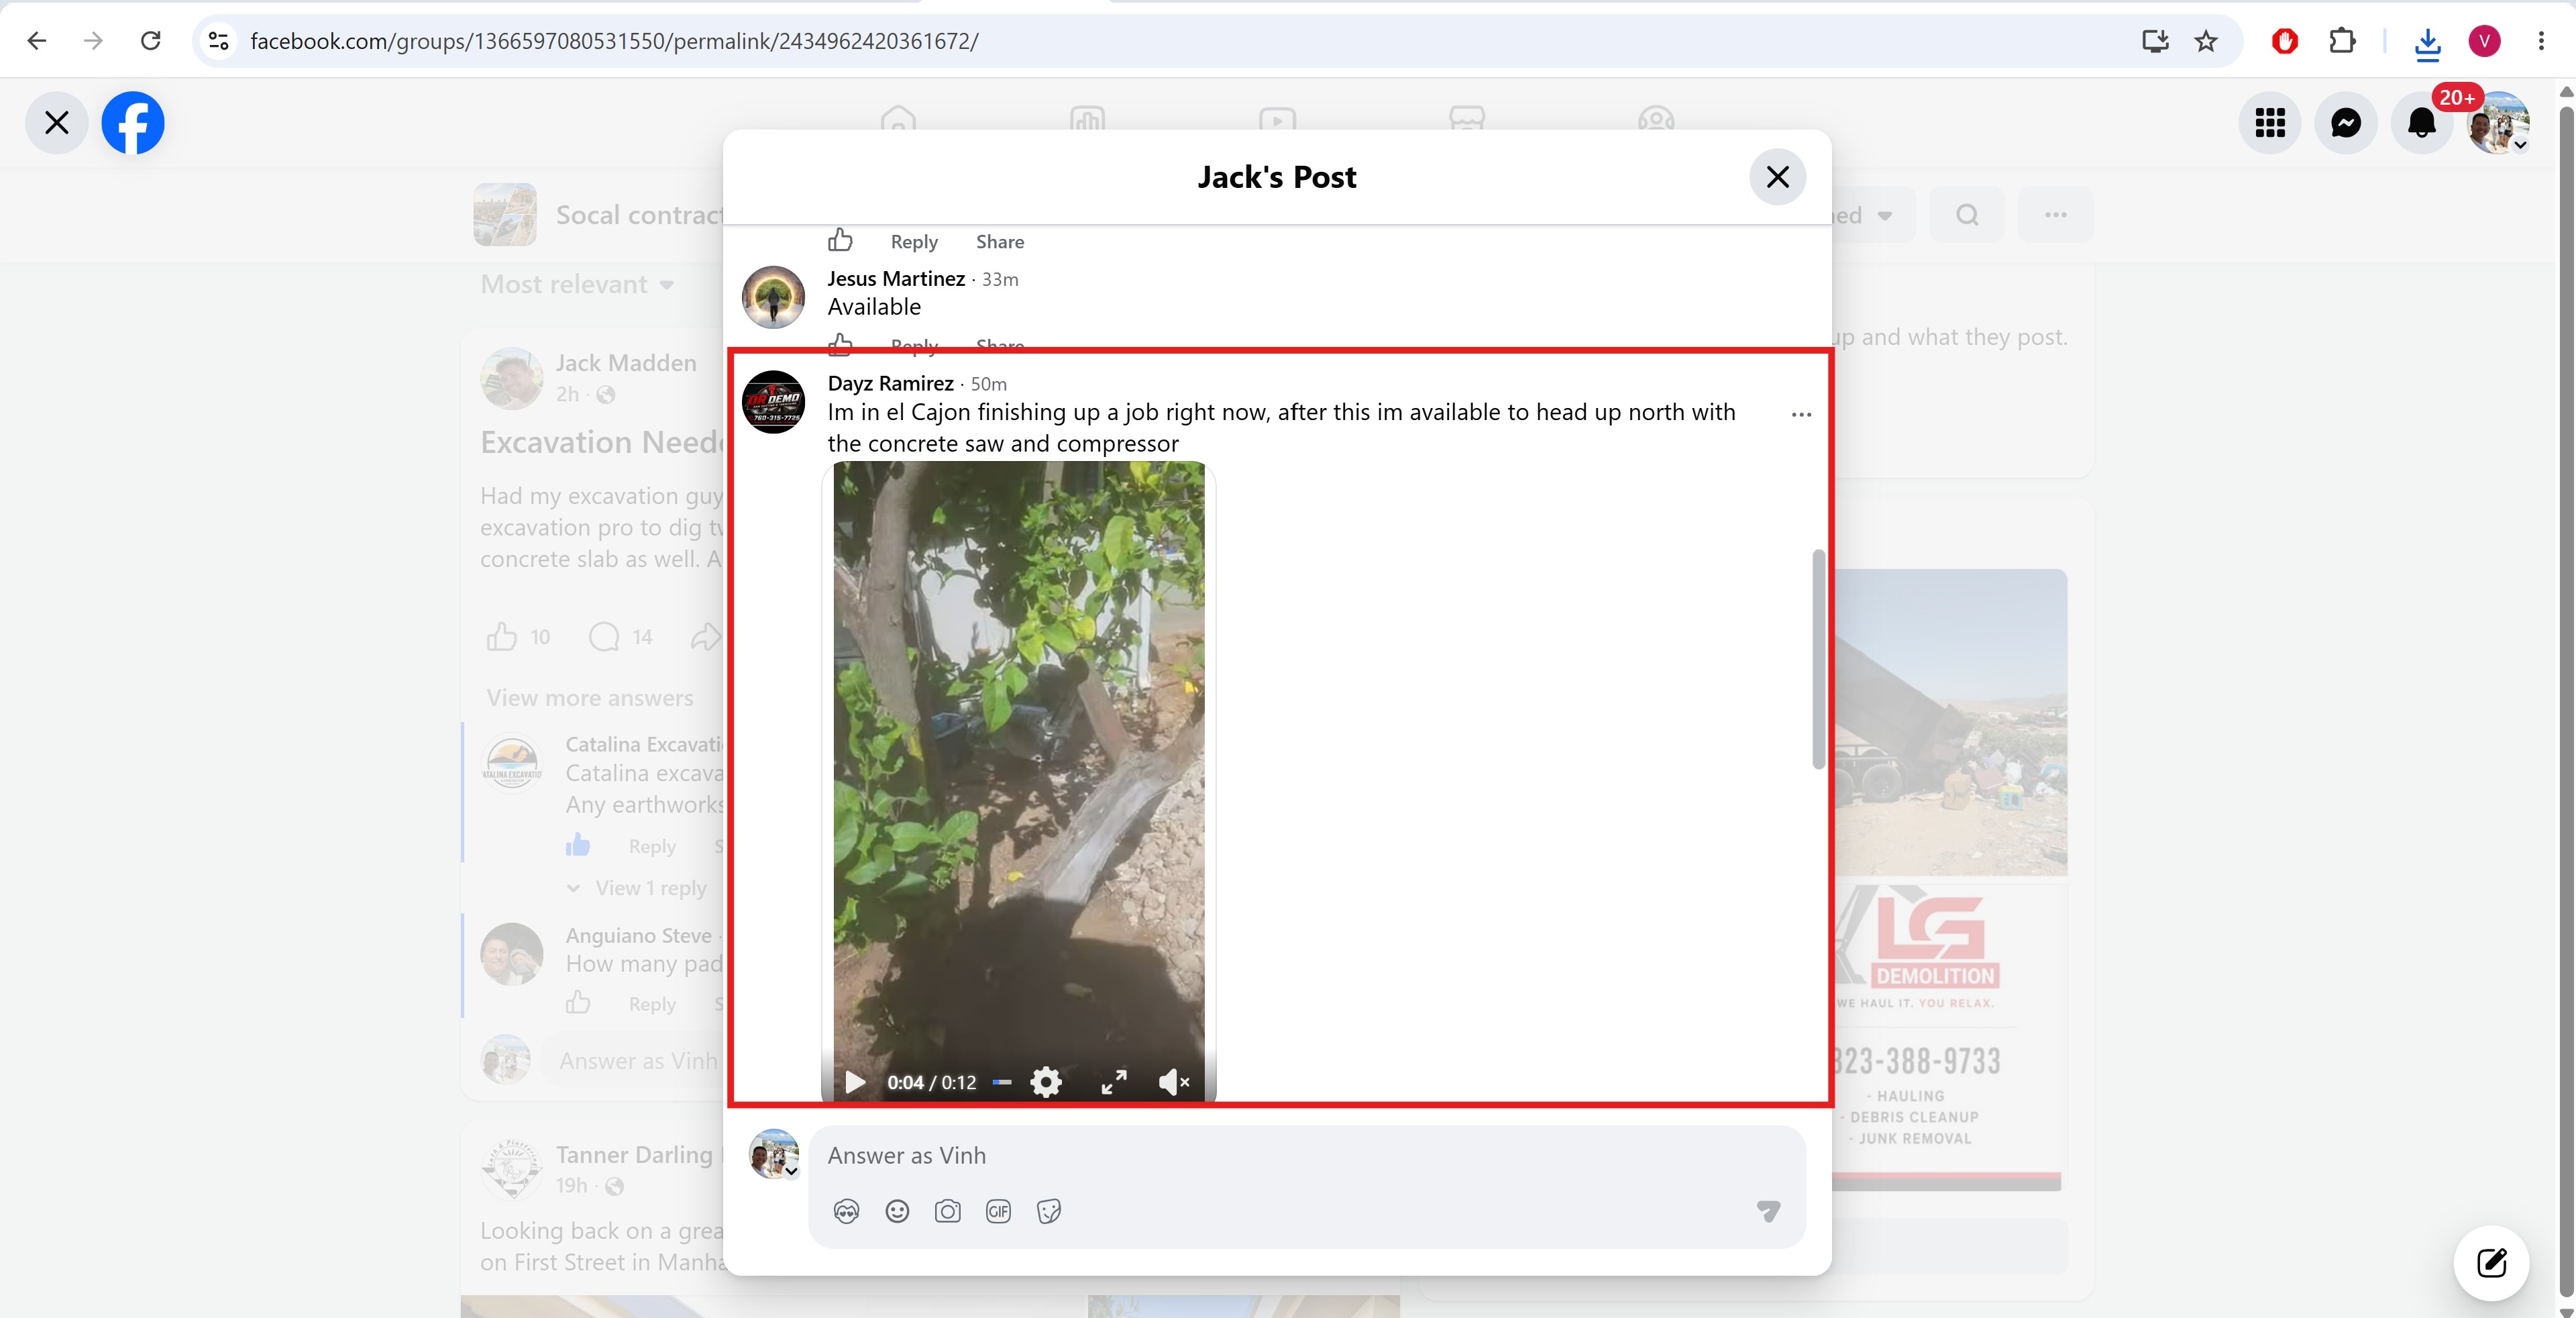Open site information icon in address bar
The image size is (2576, 1318).
219,41
